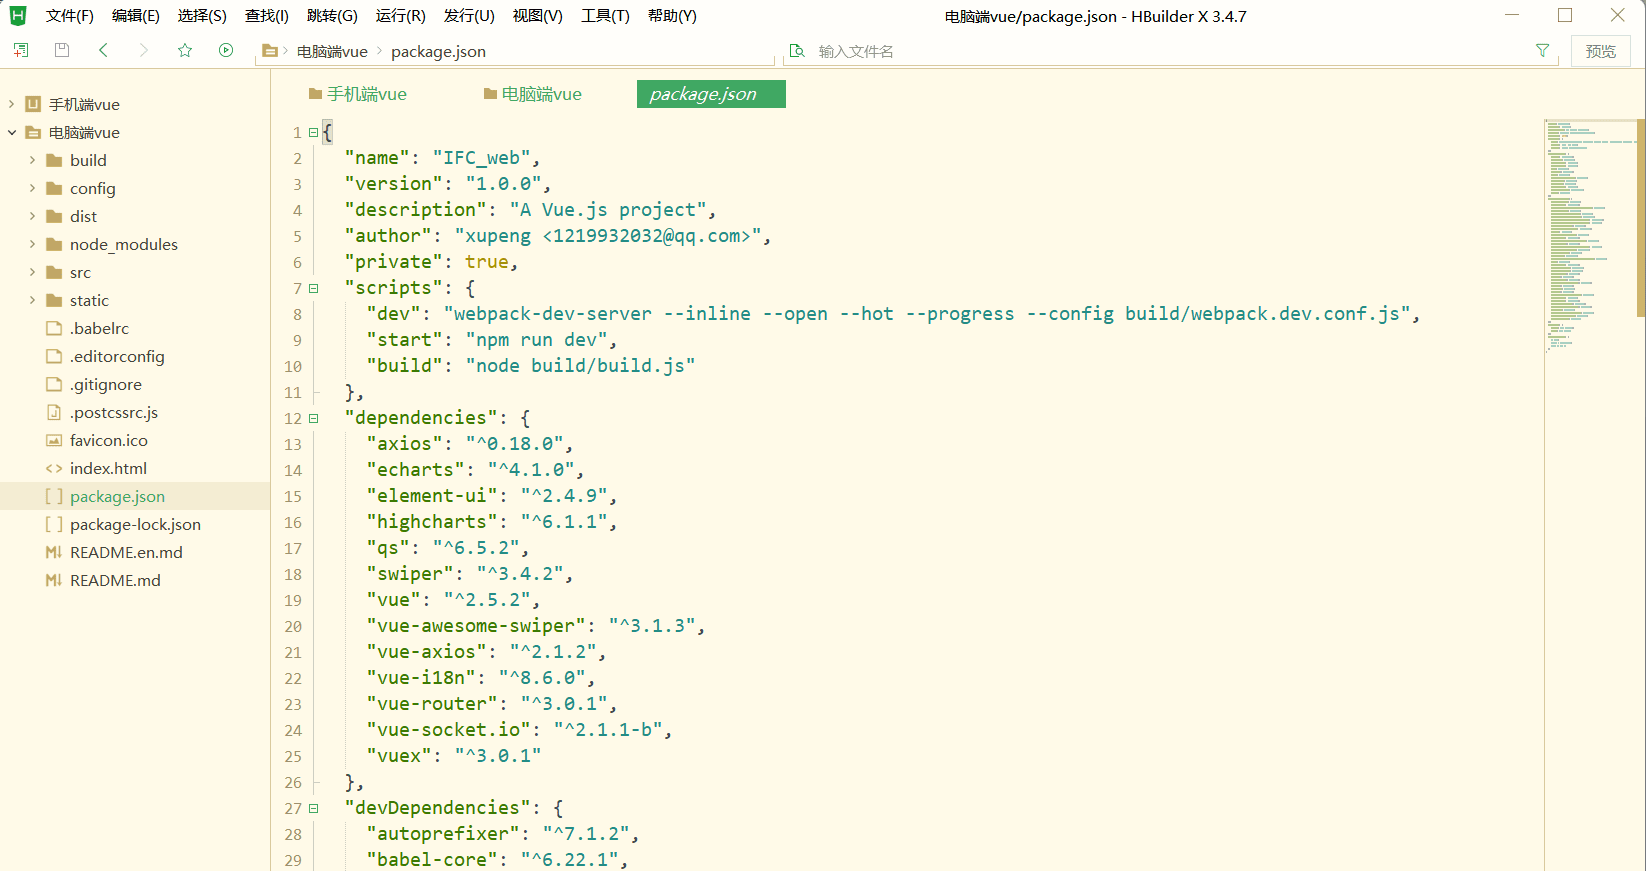Open package-lock.json in the file tree
This screenshot has height=871, width=1646.
135,524
